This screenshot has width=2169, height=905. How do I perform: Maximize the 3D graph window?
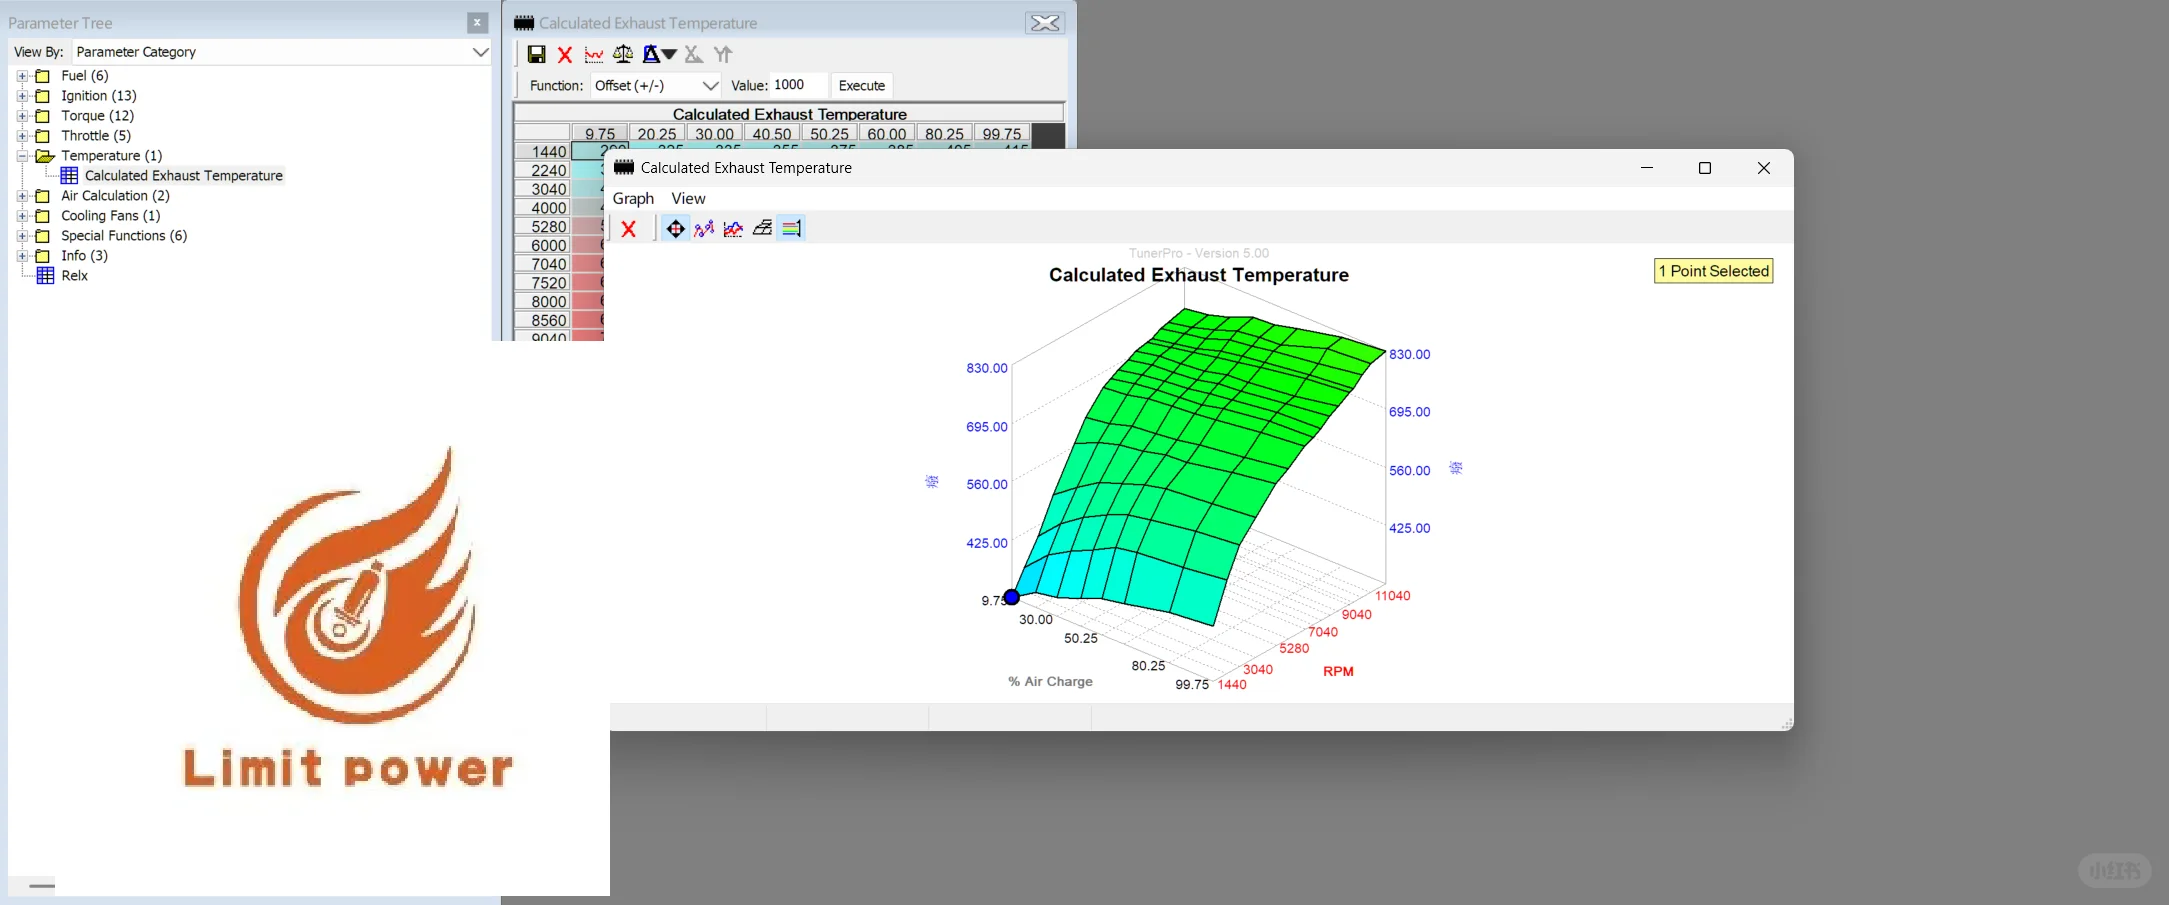click(1705, 168)
